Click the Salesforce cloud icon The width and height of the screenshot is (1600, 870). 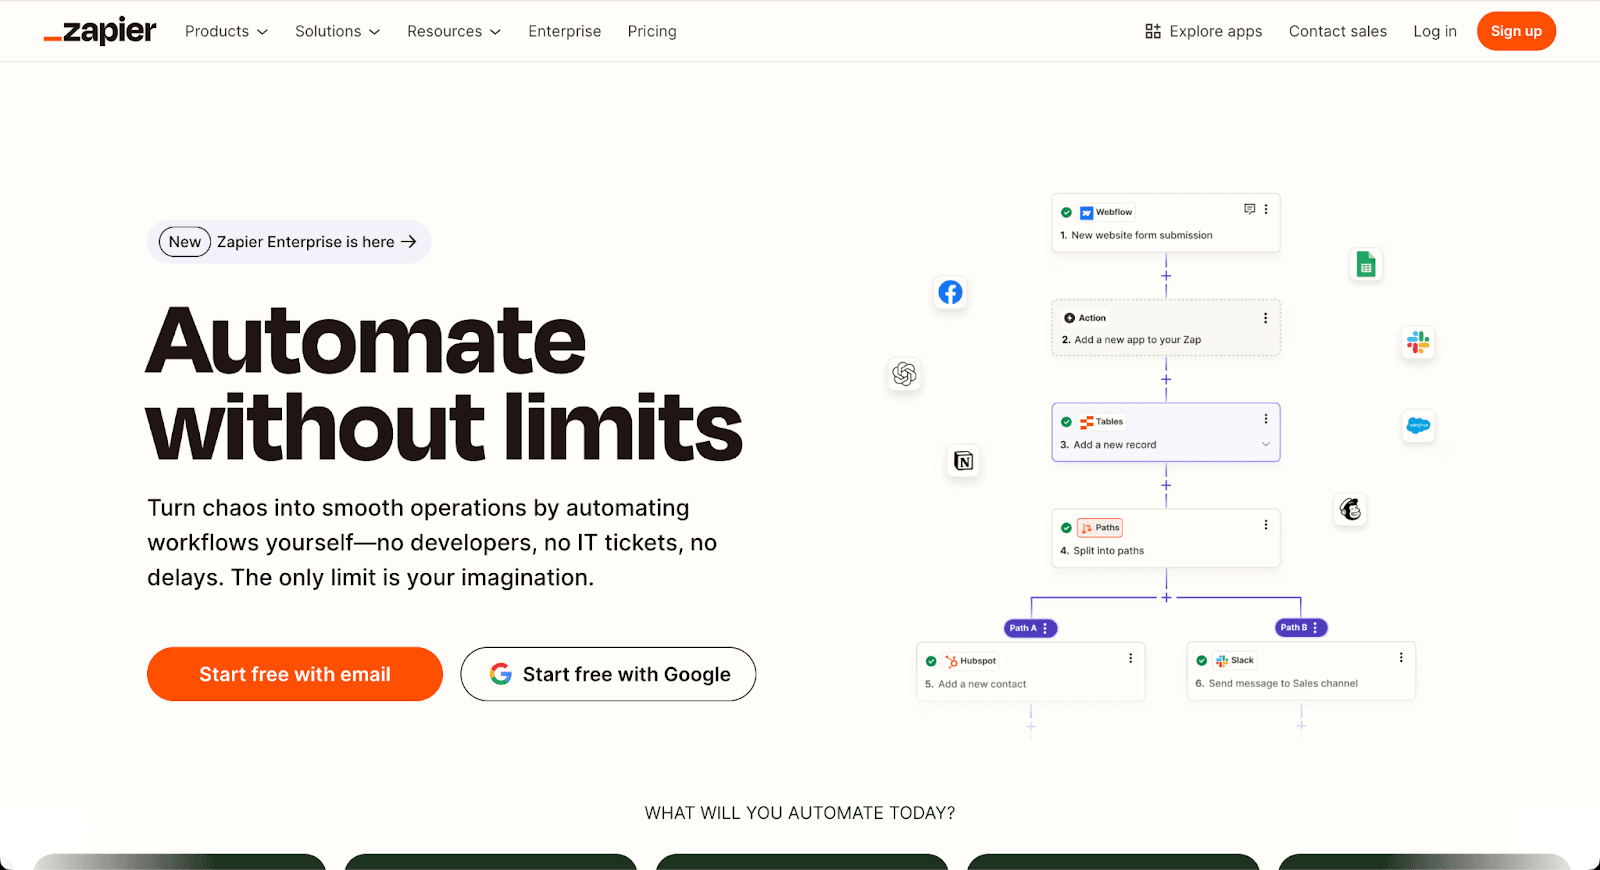point(1418,426)
